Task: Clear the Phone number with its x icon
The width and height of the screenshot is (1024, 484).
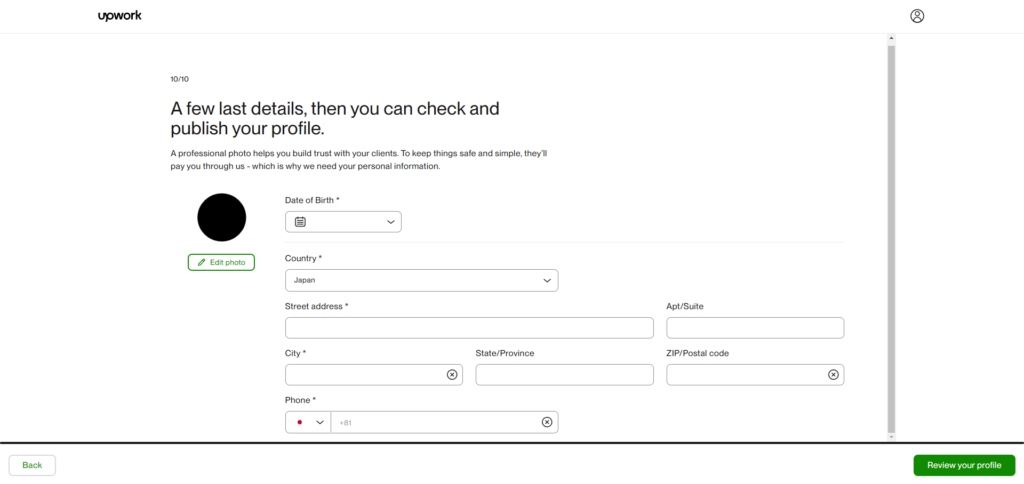Action: [547, 422]
